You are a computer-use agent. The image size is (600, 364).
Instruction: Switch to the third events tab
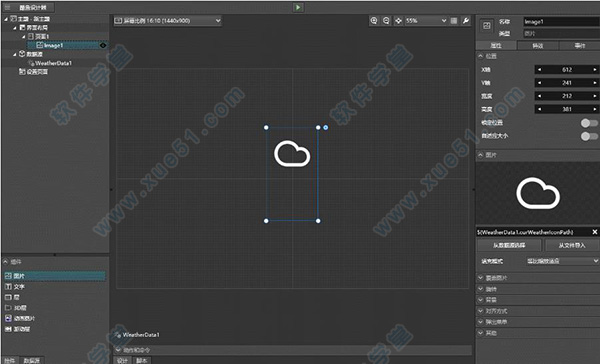point(579,46)
